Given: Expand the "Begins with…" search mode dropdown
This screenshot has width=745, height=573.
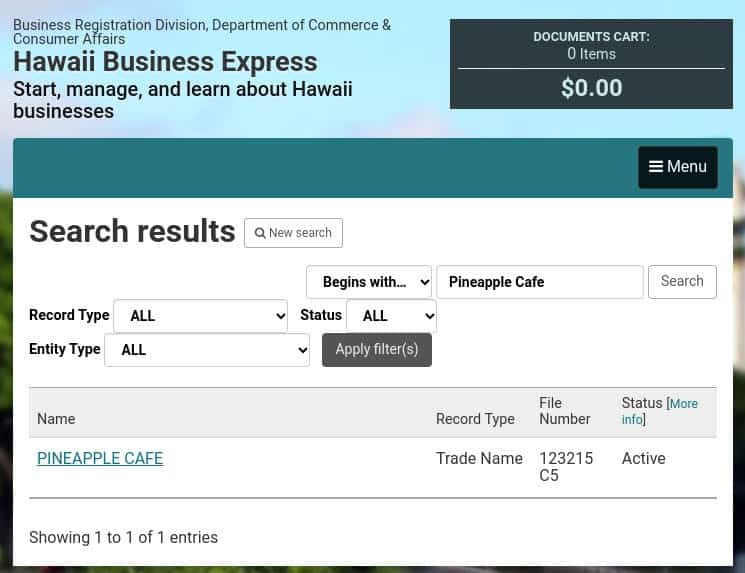Looking at the screenshot, I should [369, 282].
